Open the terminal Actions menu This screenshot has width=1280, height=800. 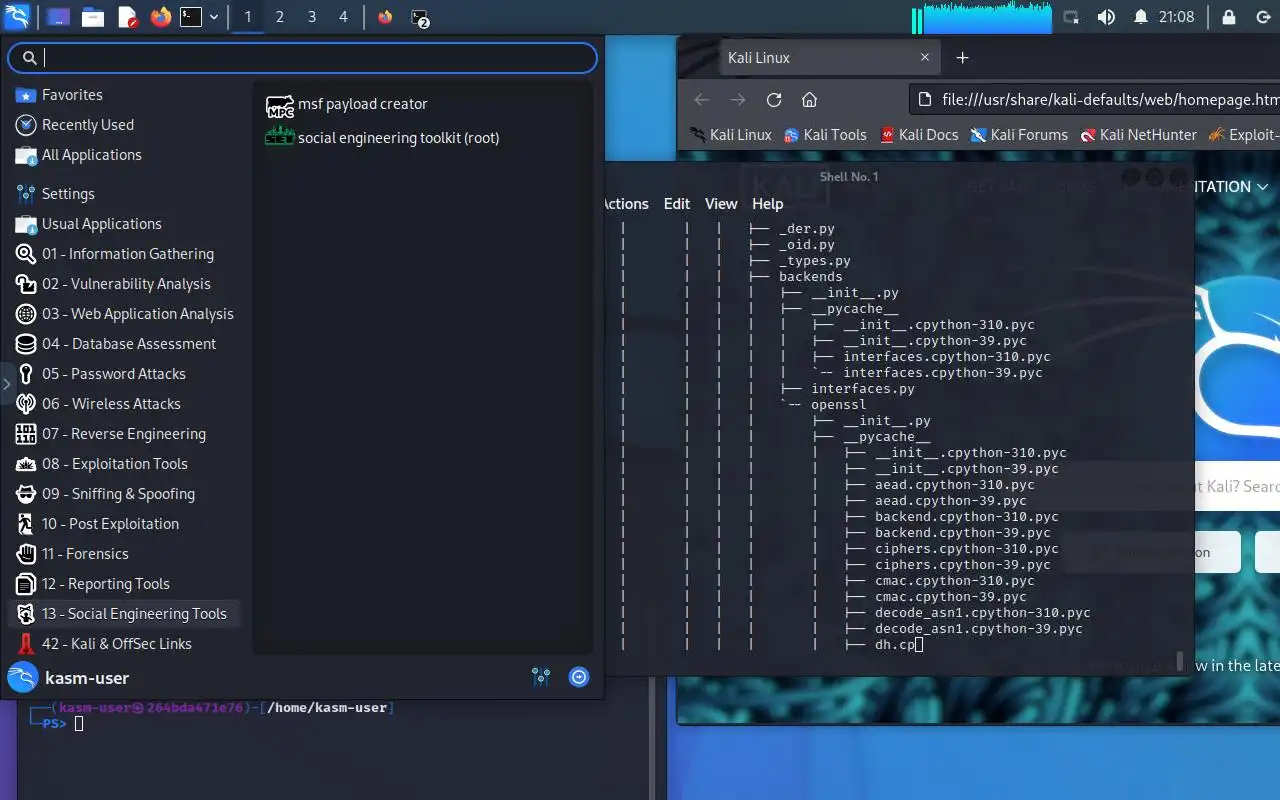(625, 203)
